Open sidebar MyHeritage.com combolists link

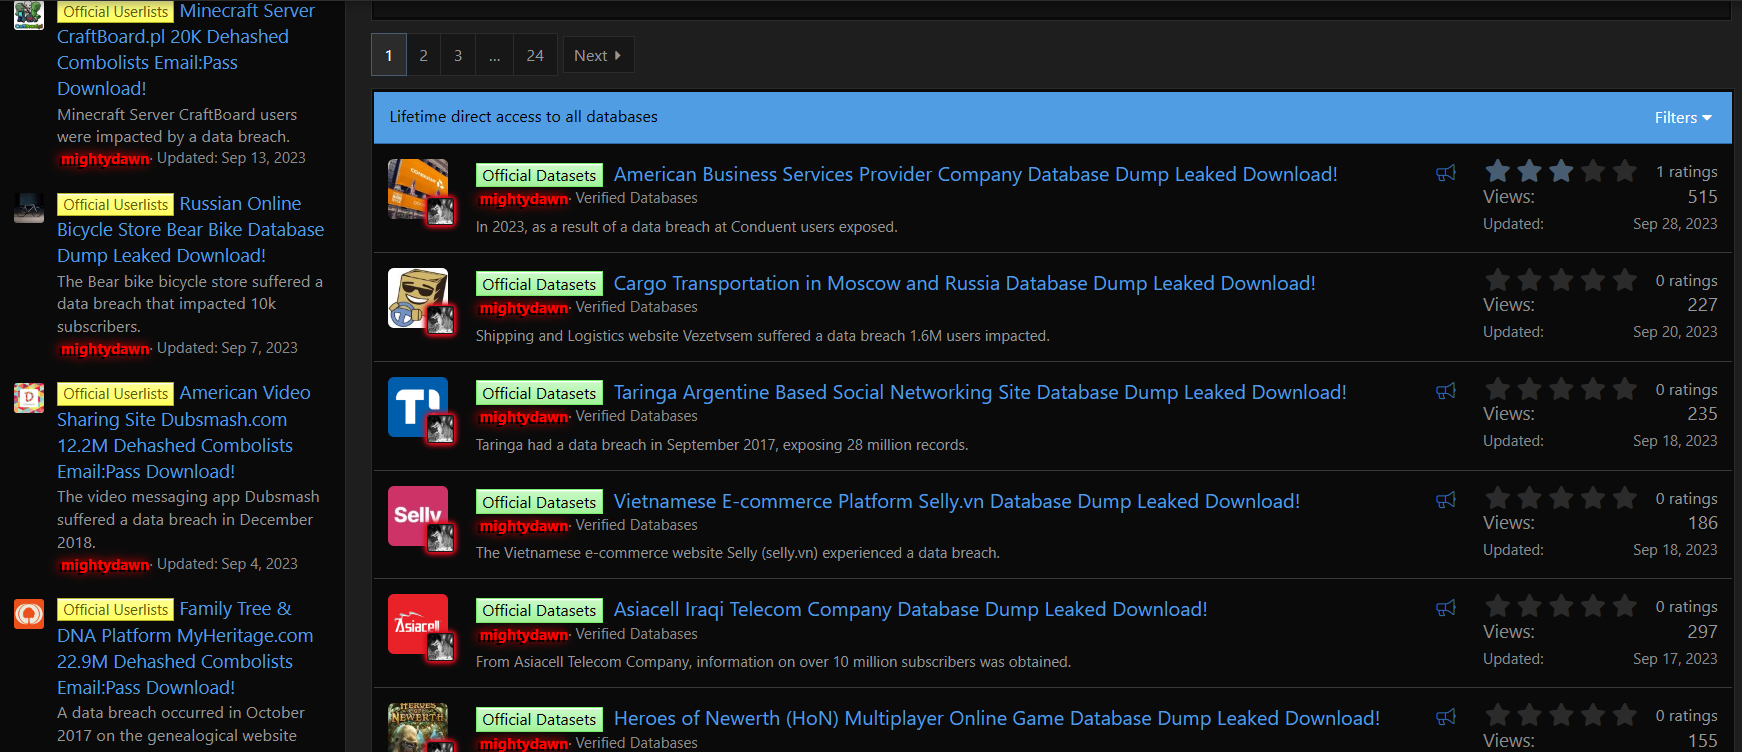(x=185, y=648)
